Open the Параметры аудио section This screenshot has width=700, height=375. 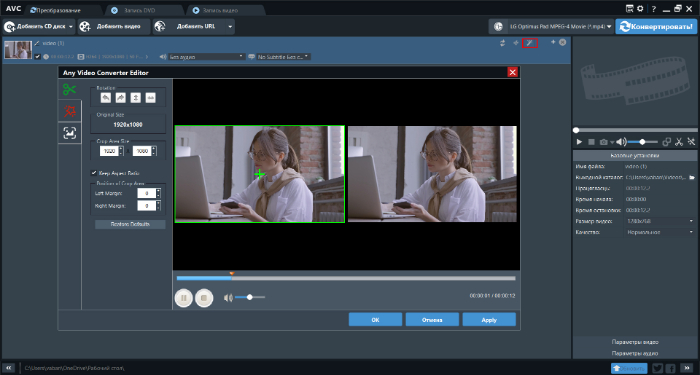pyautogui.click(x=634, y=353)
